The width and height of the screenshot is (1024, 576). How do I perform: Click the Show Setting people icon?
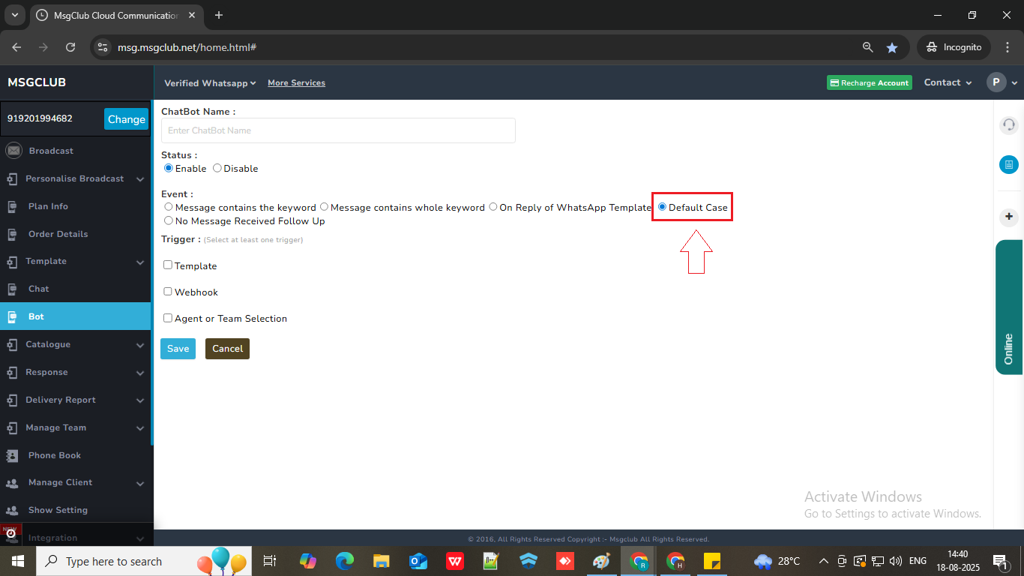coord(12,510)
